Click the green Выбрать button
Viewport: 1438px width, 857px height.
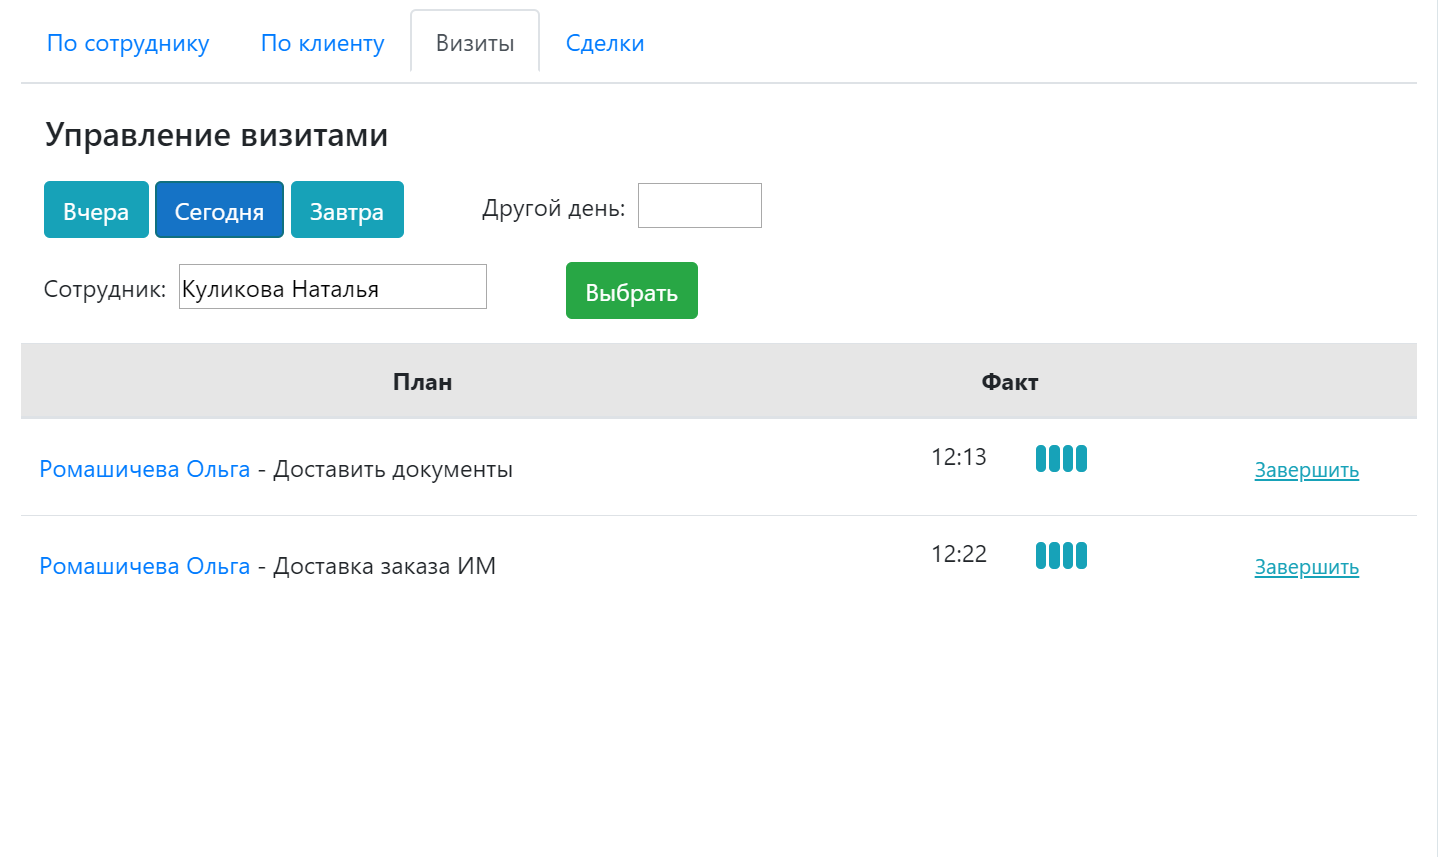tap(631, 291)
